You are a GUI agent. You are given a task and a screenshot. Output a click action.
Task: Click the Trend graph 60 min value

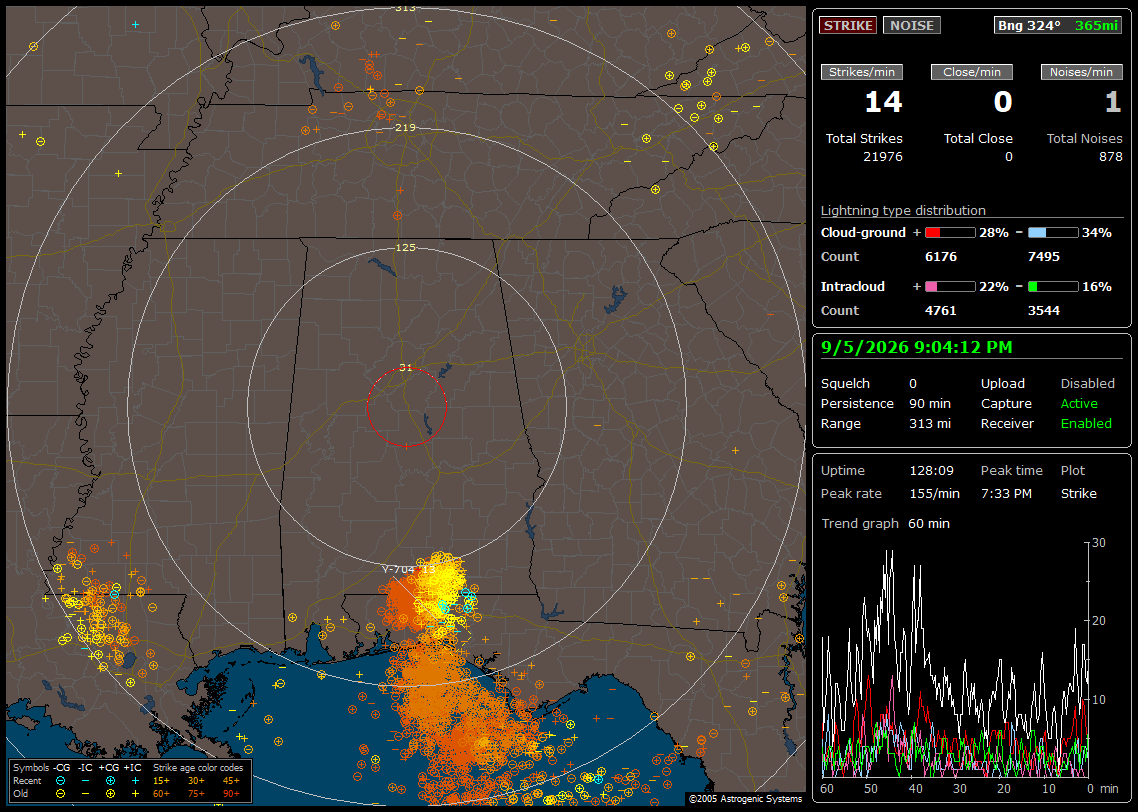click(x=929, y=523)
